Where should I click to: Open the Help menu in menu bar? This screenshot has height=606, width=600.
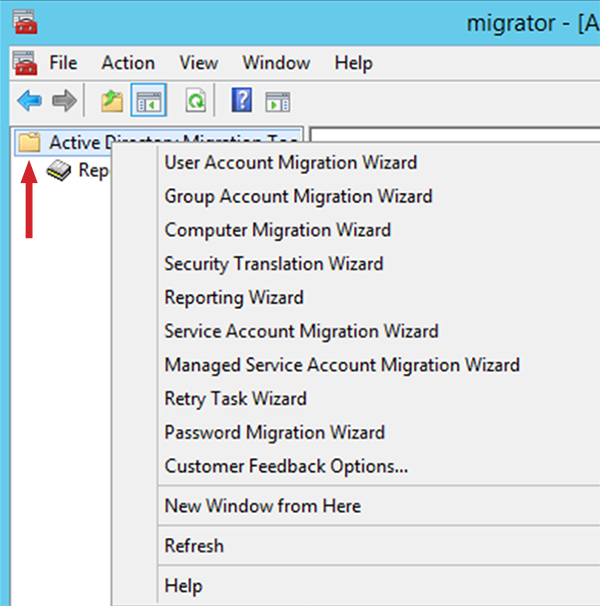click(x=353, y=63)
